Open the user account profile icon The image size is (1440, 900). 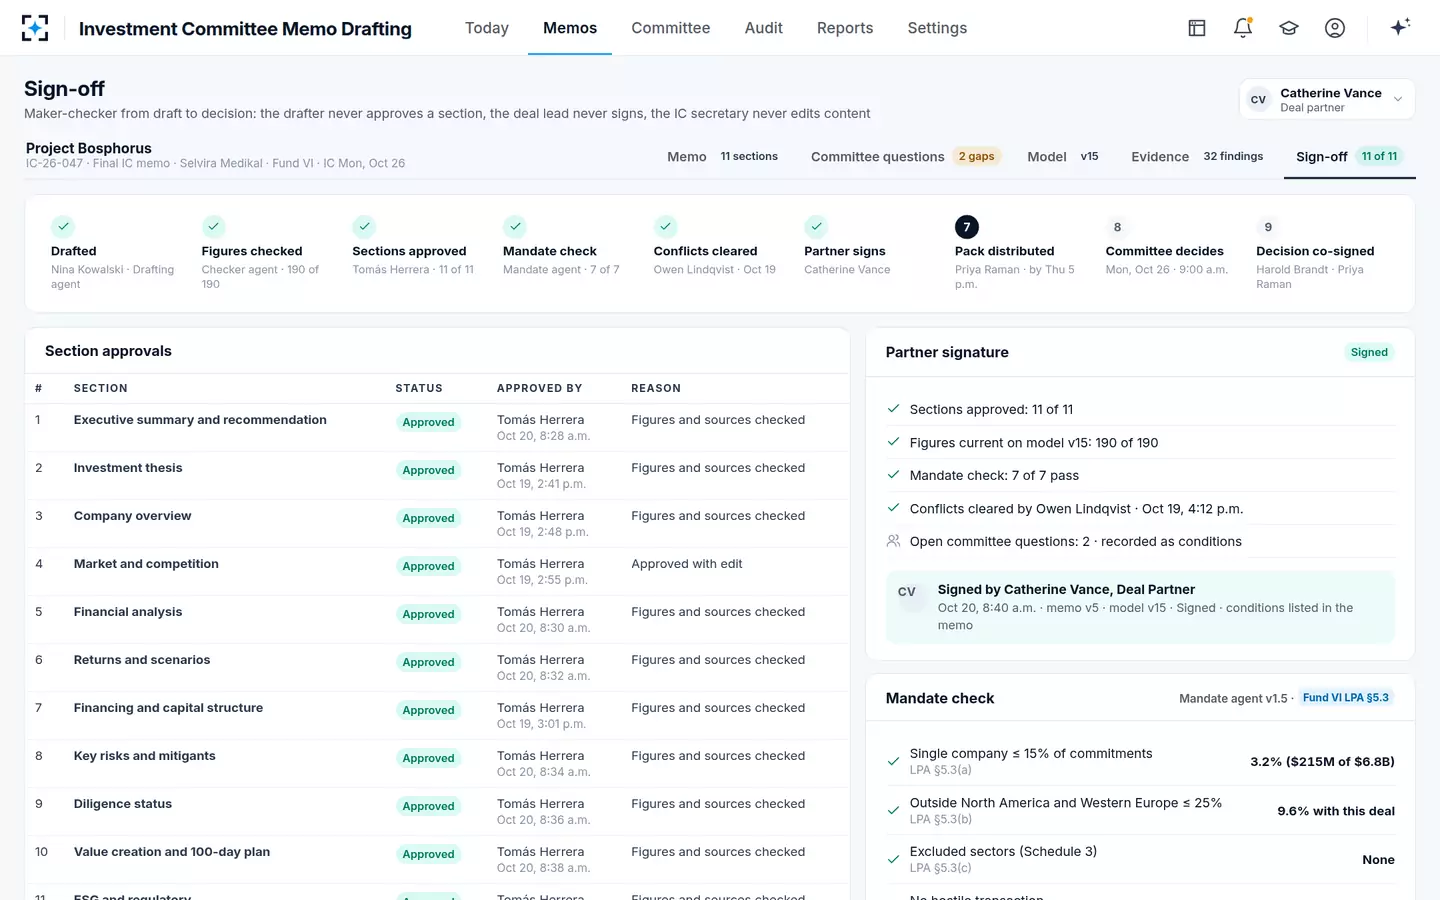pos(1335,28)
